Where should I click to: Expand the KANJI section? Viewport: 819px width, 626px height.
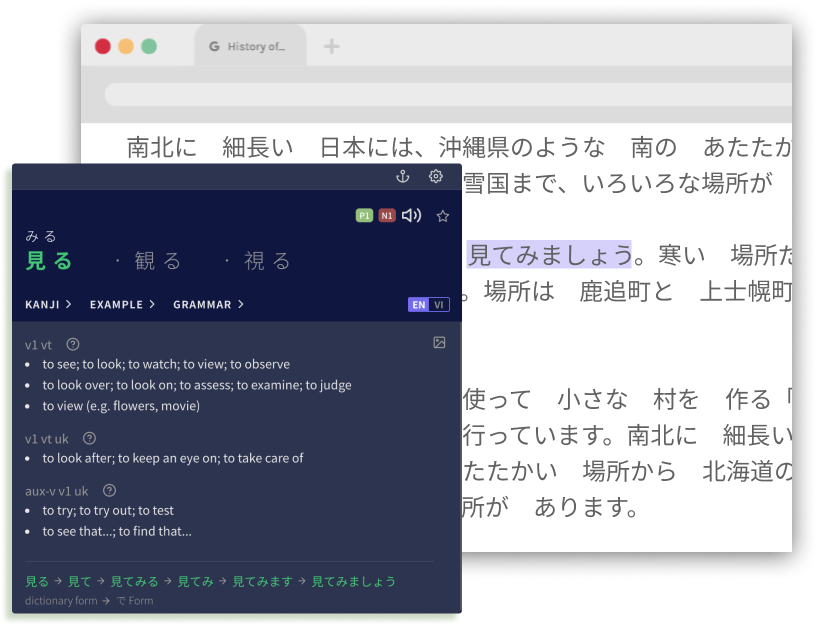[48, 305]
